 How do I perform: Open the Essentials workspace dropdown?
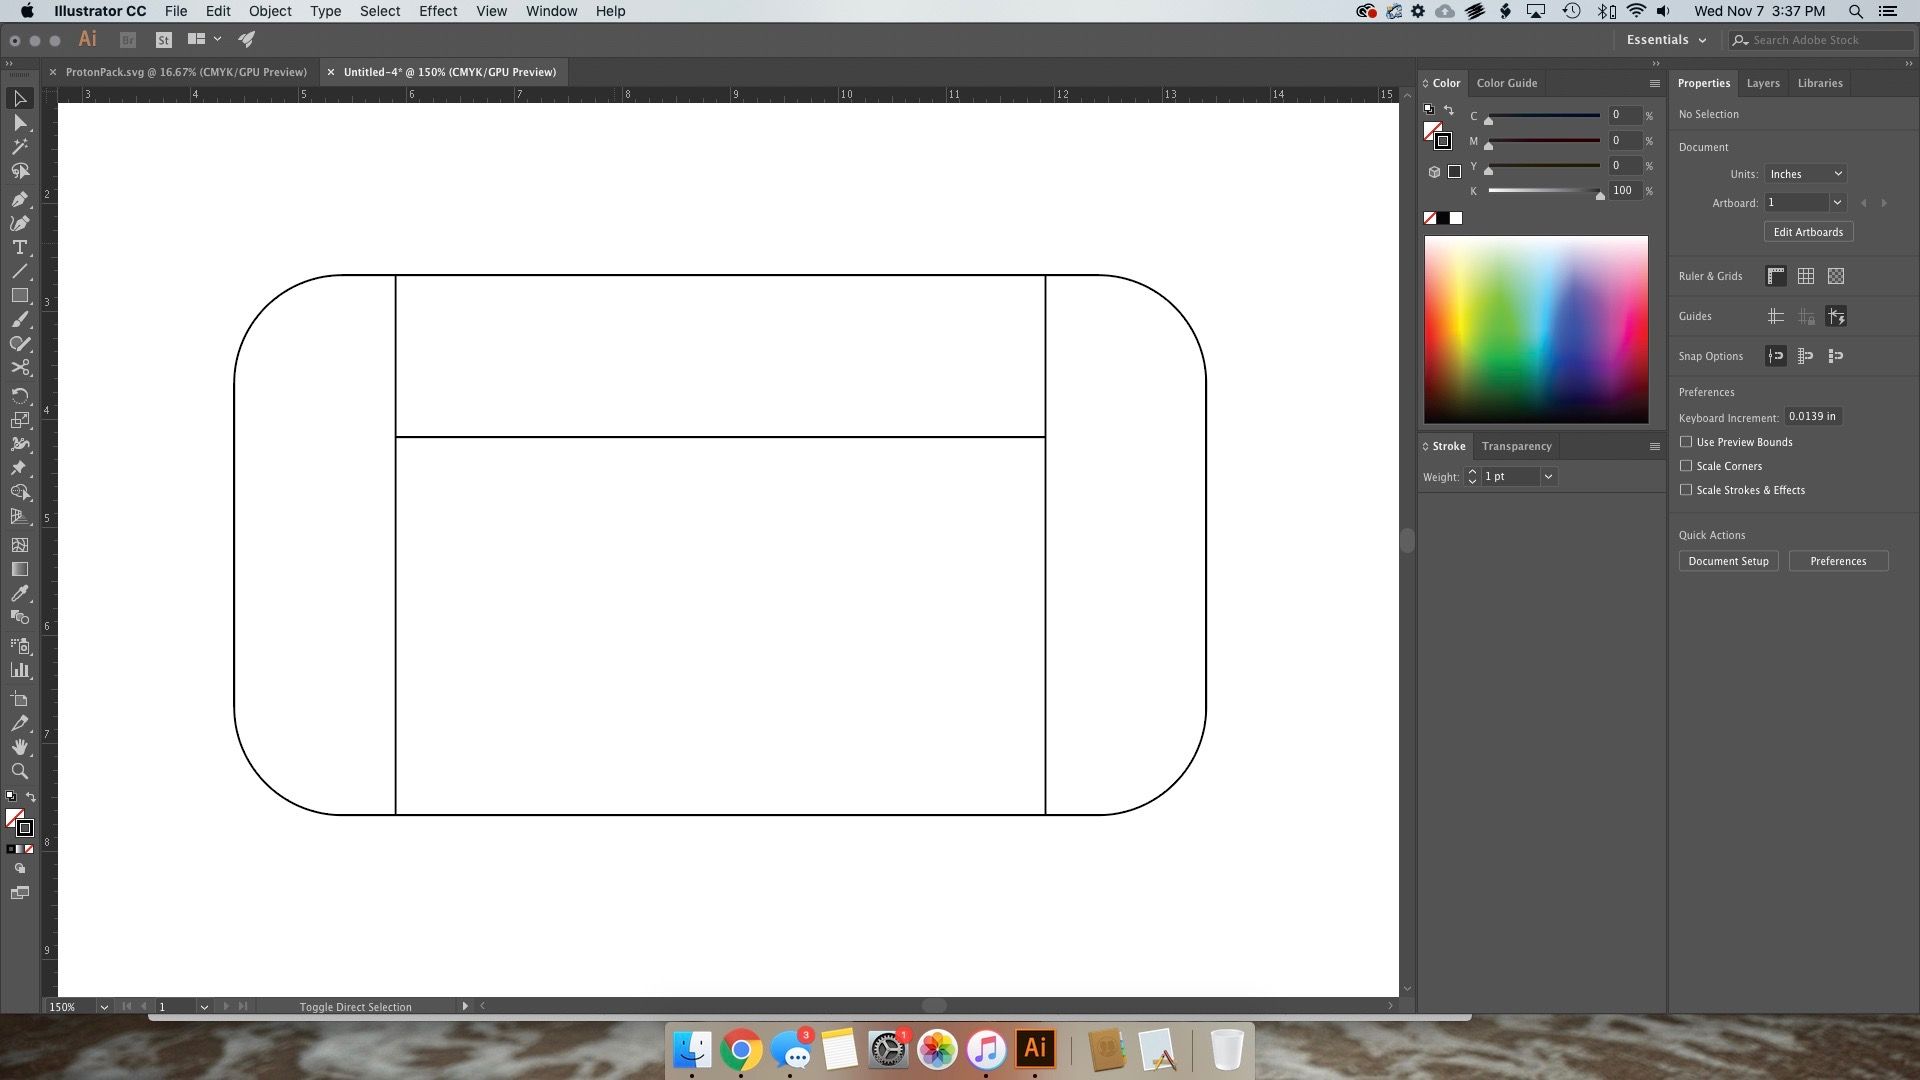(1666, 40)
